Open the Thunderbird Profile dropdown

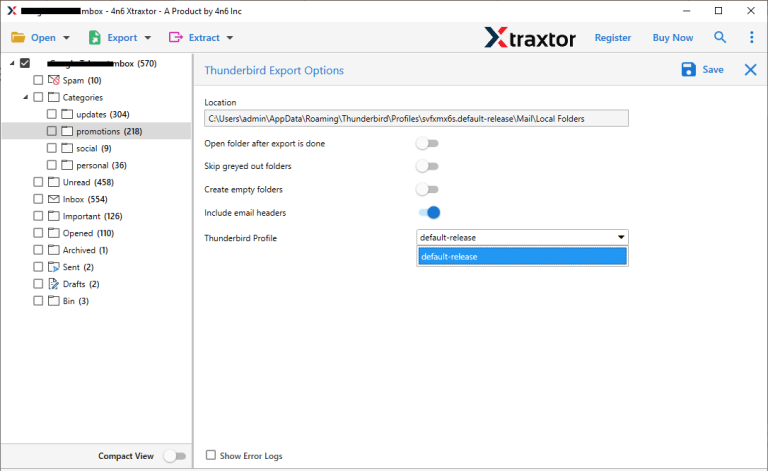tap(522, 238)
